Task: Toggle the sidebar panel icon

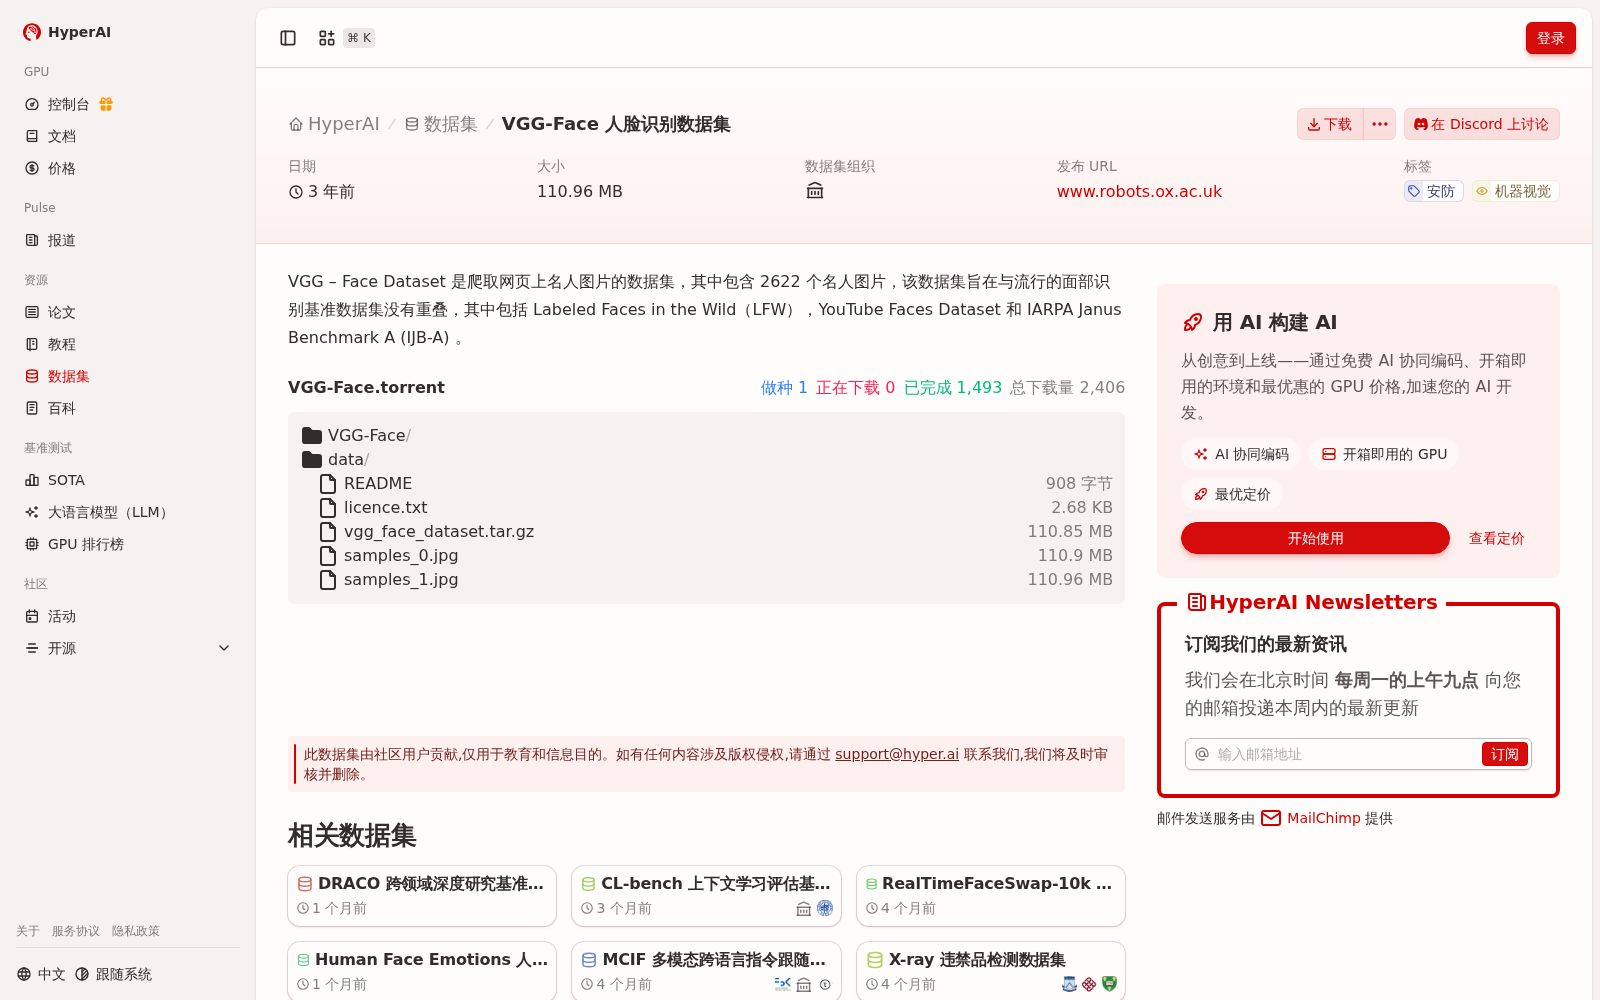Action: click(x=288, y=38)
